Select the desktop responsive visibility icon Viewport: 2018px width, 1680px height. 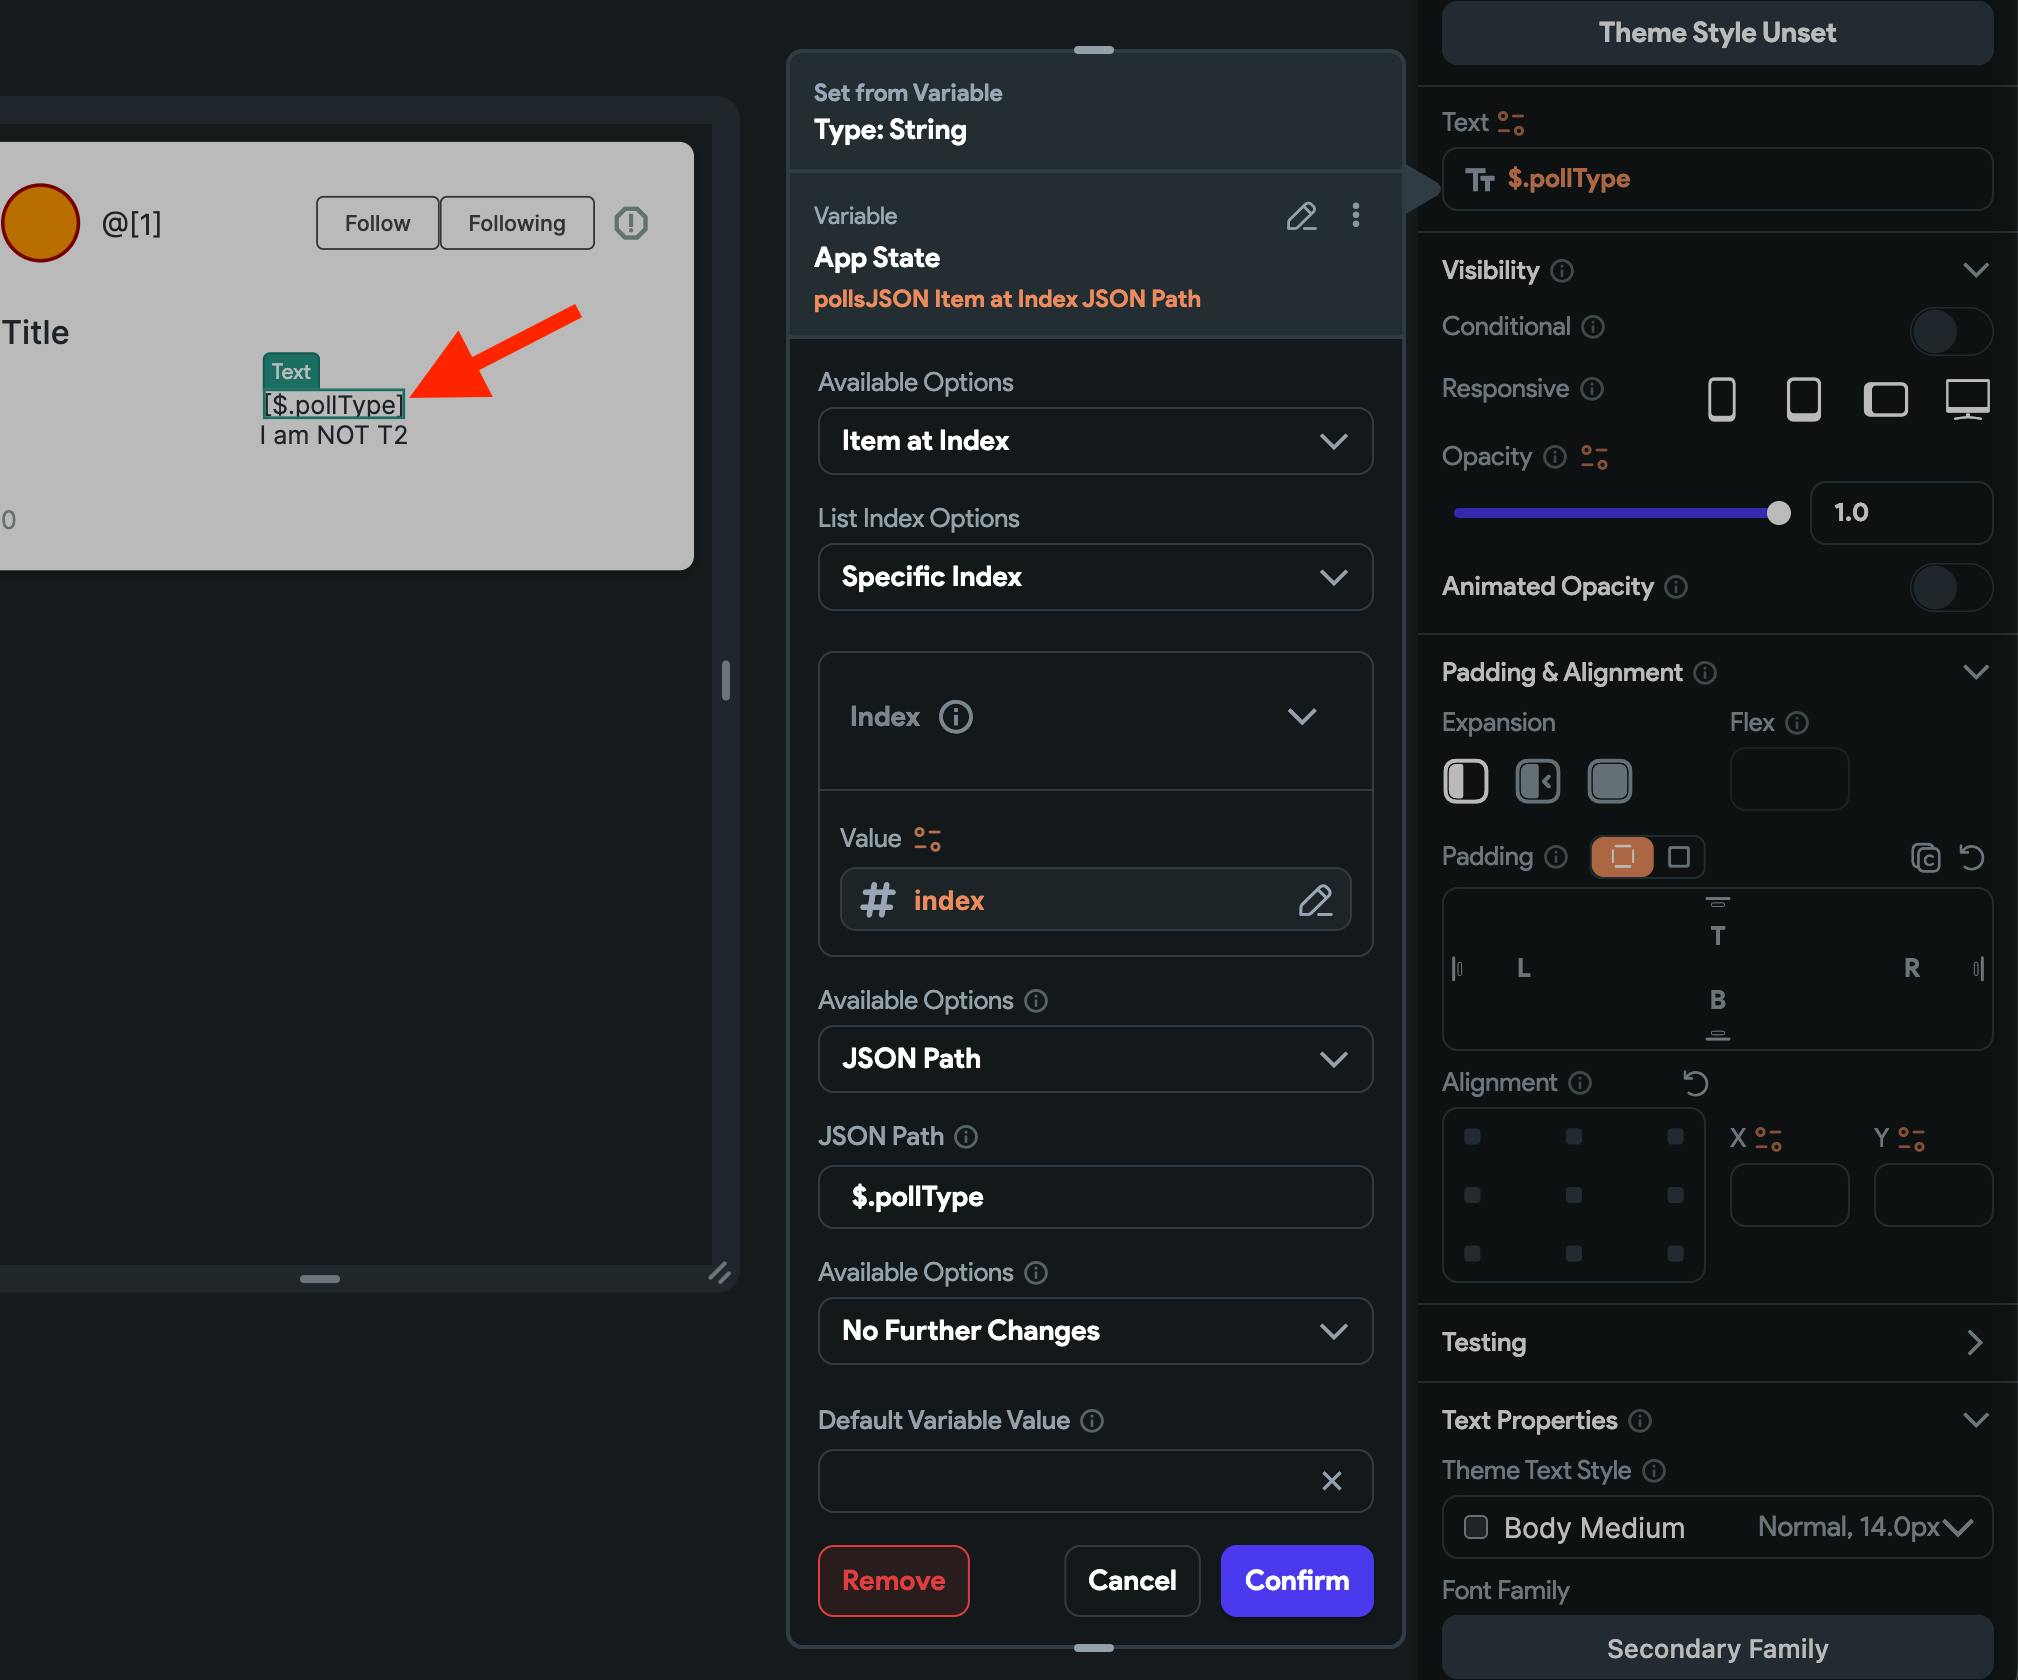[x=1966, y=399]
